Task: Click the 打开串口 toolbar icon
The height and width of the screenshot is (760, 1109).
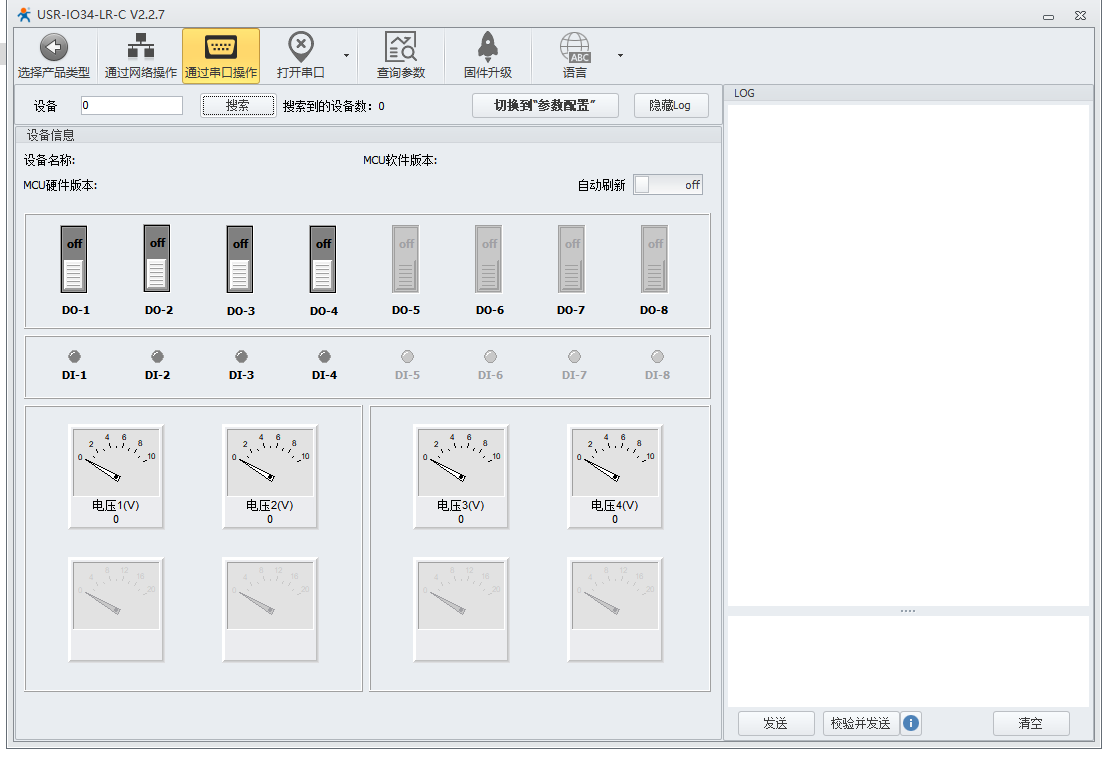Action: [x=300, y=47]
